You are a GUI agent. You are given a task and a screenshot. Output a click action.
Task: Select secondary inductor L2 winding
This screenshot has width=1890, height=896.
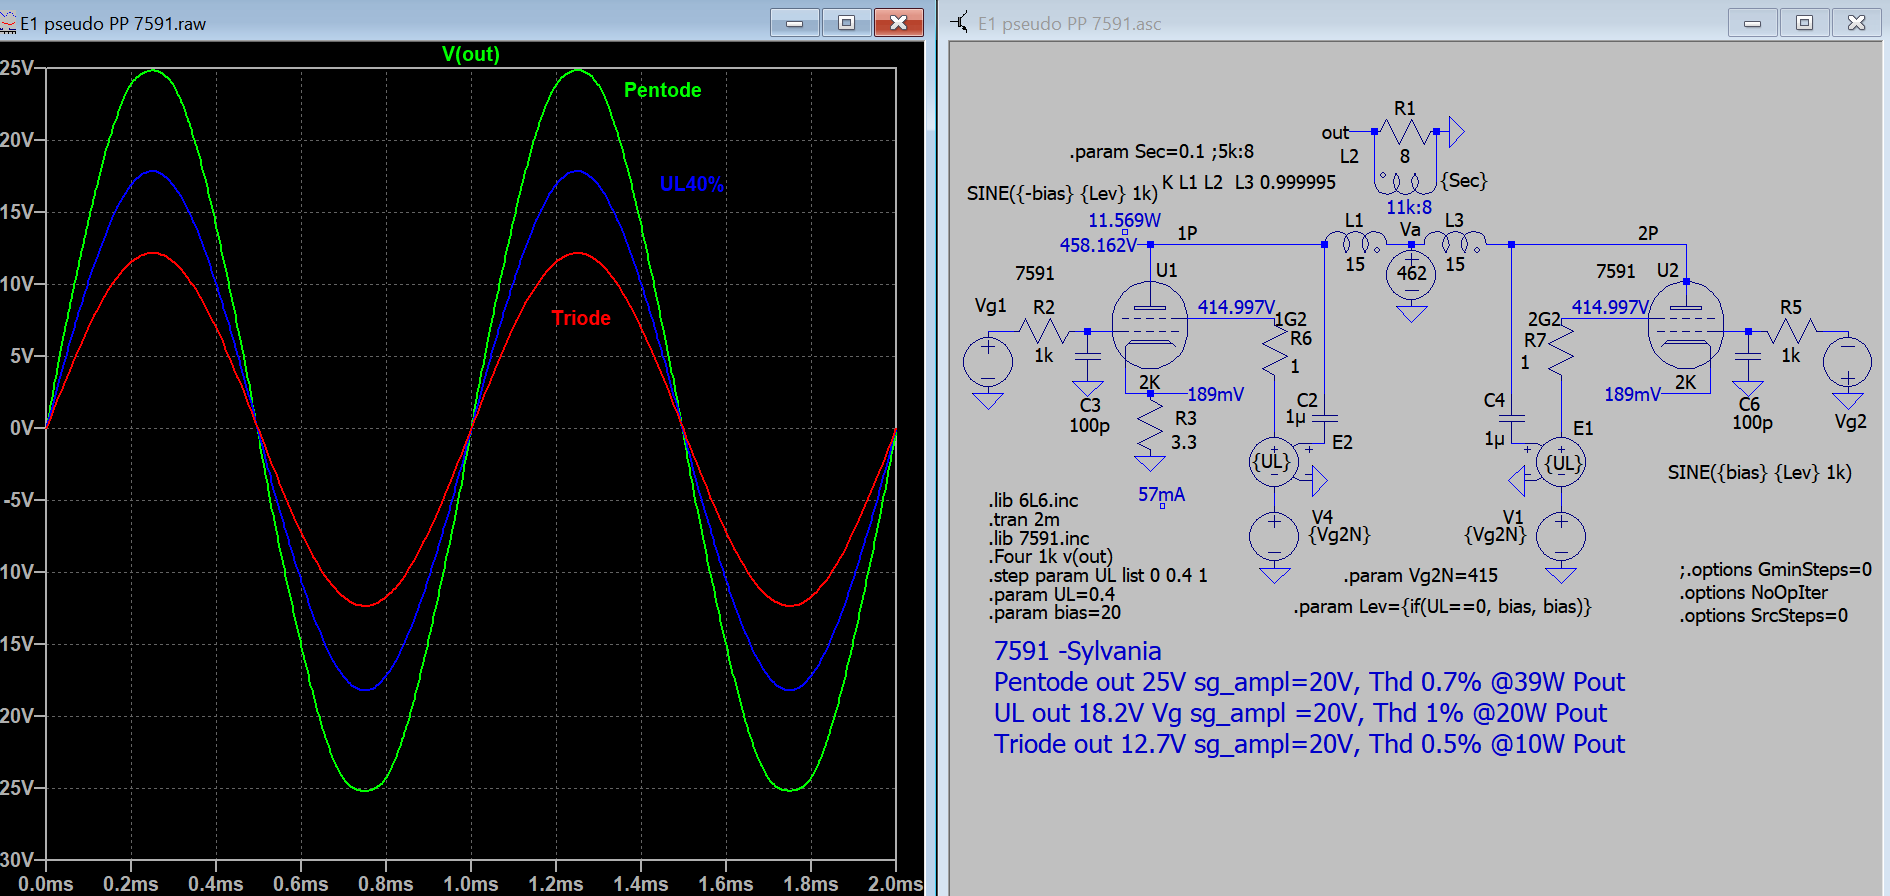coord(1405,182)
